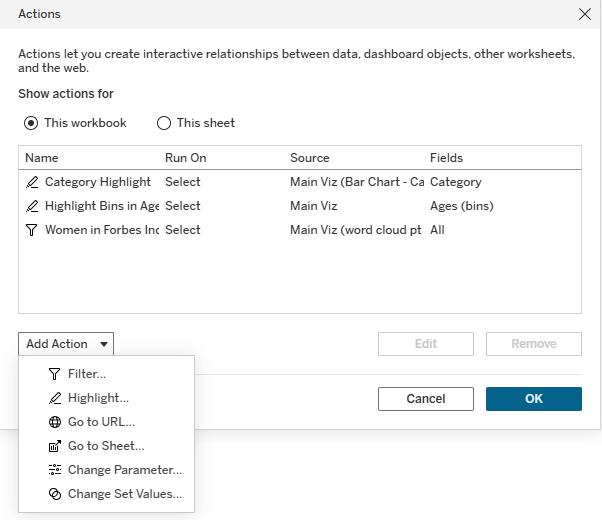Sort actions by the Name column header

(x=42, y=158)
